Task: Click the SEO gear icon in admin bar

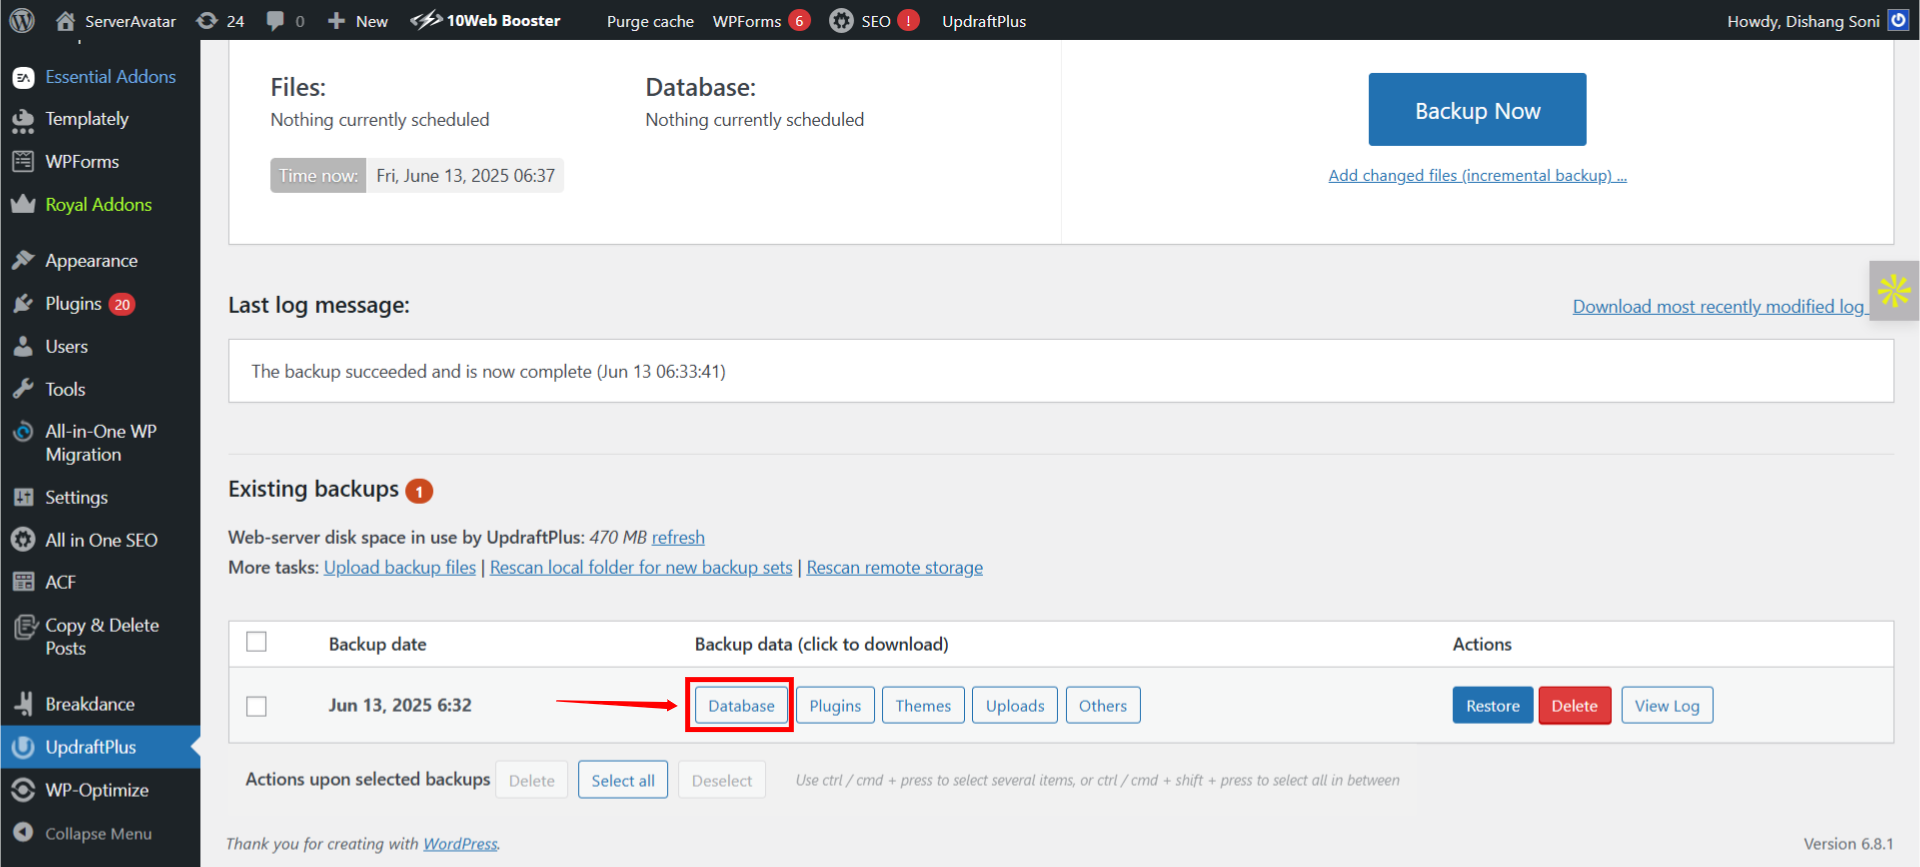Action: 842,21
